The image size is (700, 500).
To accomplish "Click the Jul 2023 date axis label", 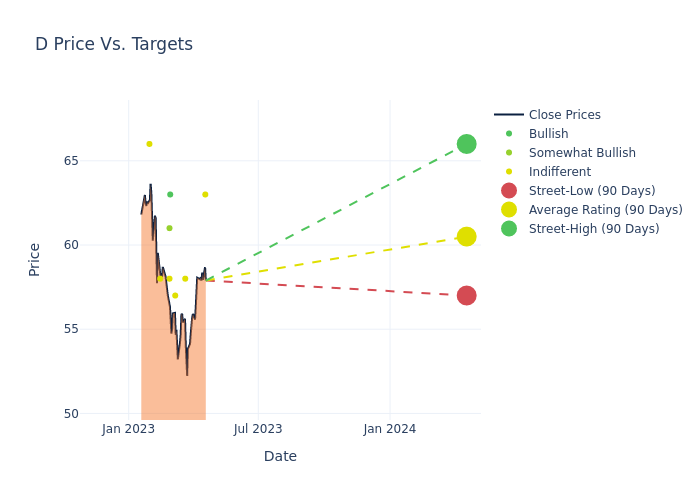I will tap(258, 430).
